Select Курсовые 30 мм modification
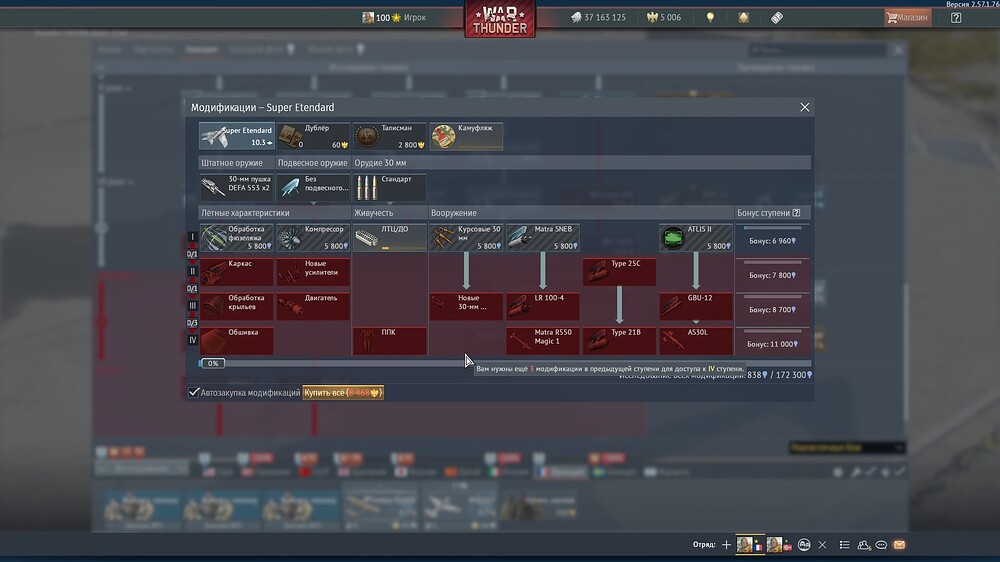1000x562 pixels. coord(466,237)
